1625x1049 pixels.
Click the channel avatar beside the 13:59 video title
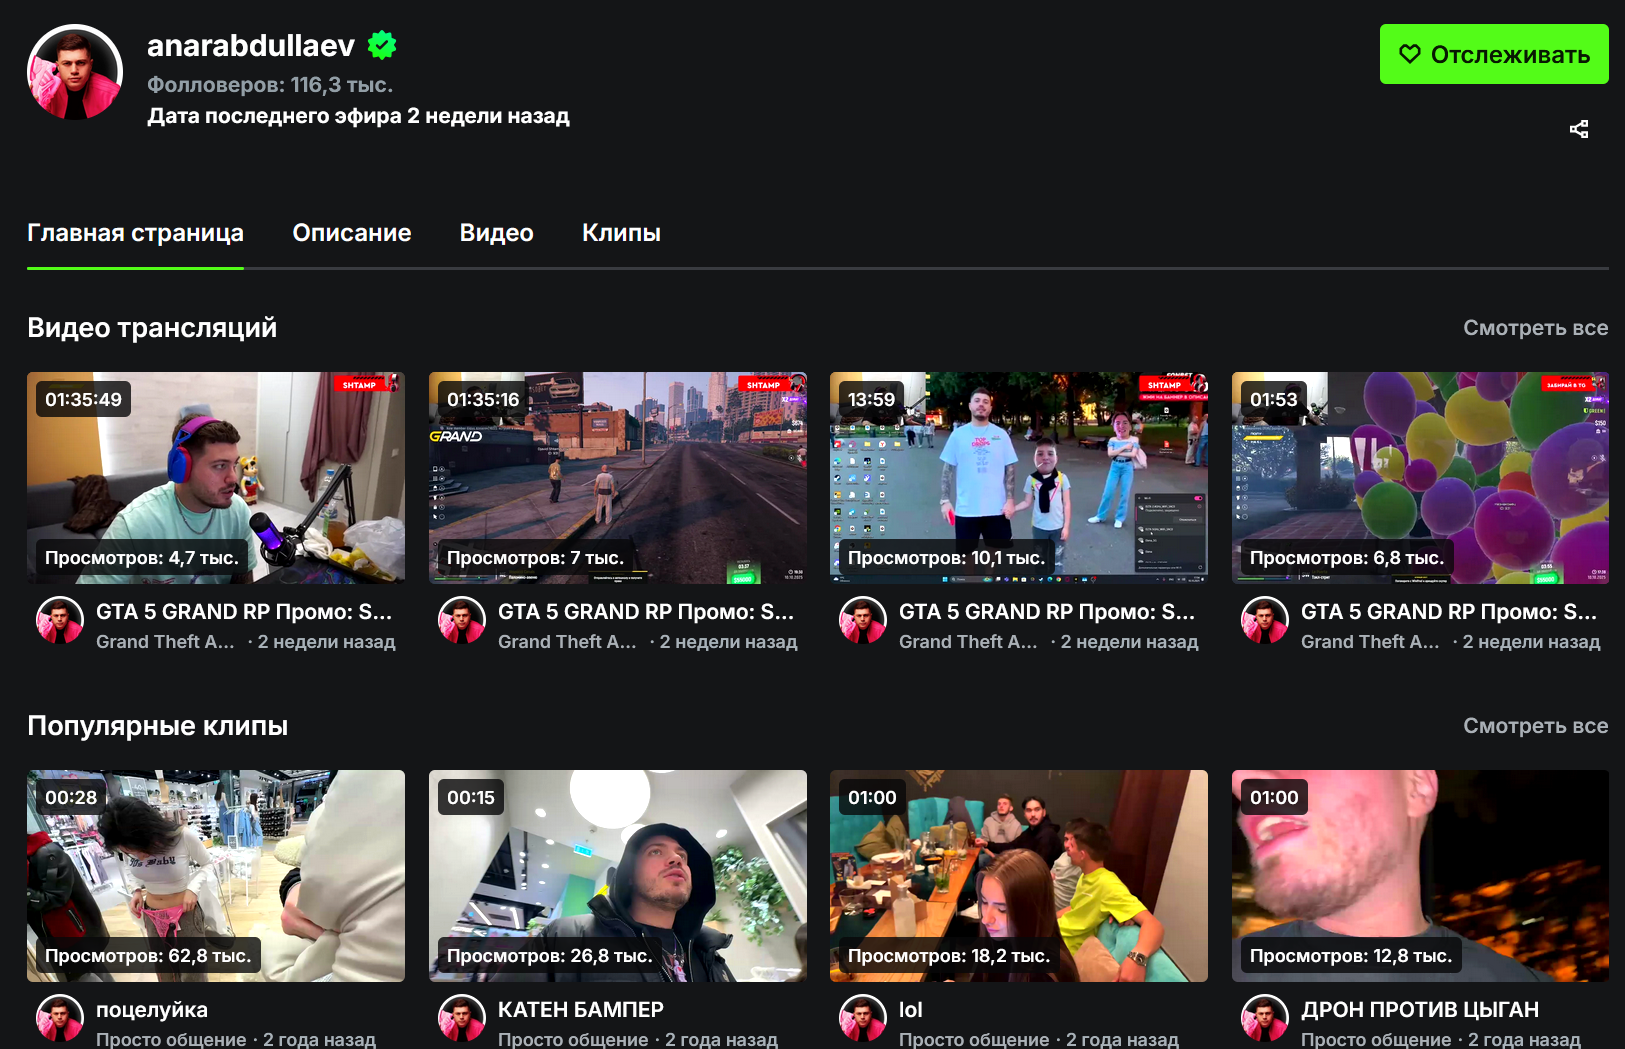pyautogui.click(x=863, y=621)
